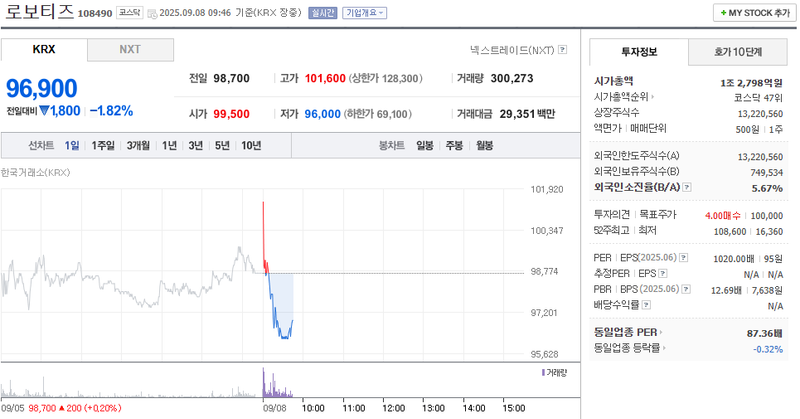Switch to 주봉 candle chart

(x=454, y=145)
